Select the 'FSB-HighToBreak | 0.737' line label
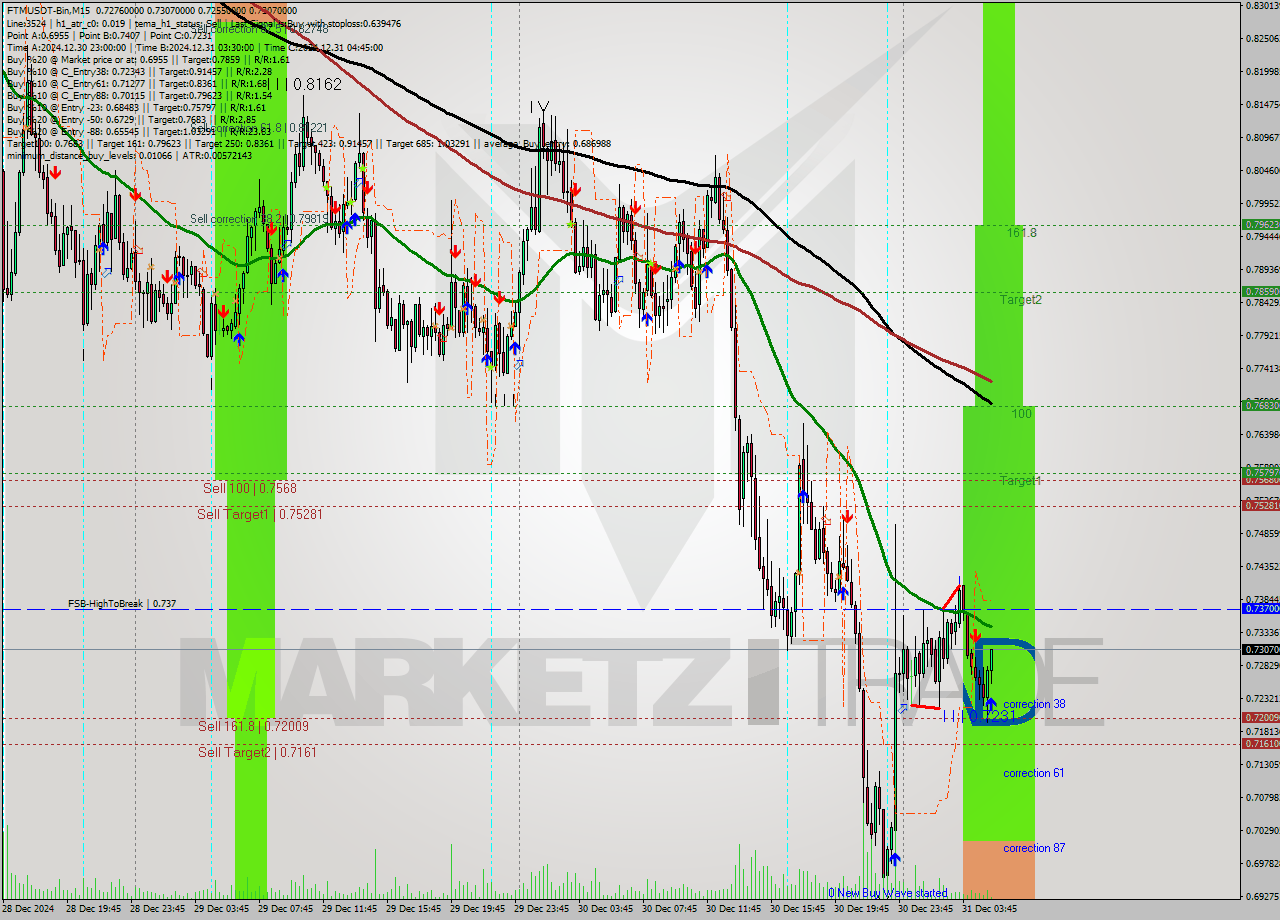 [x=122, y=604]
